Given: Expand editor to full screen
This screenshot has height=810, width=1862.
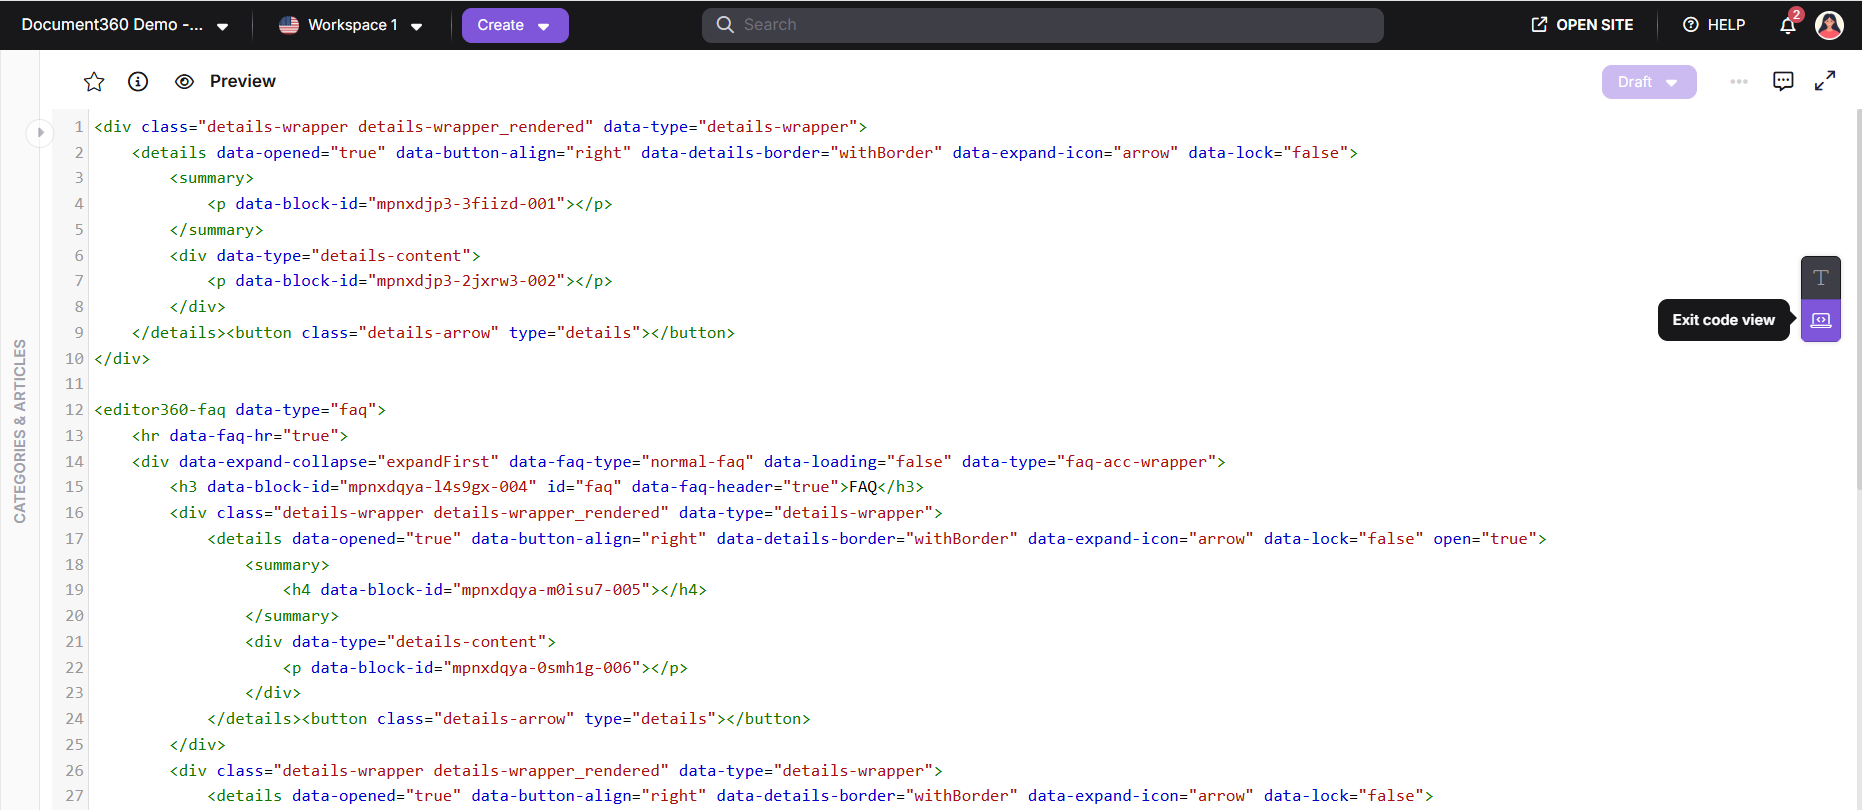Looking at the screenshot, I should pyautogui.click(x=1825, y=82).
